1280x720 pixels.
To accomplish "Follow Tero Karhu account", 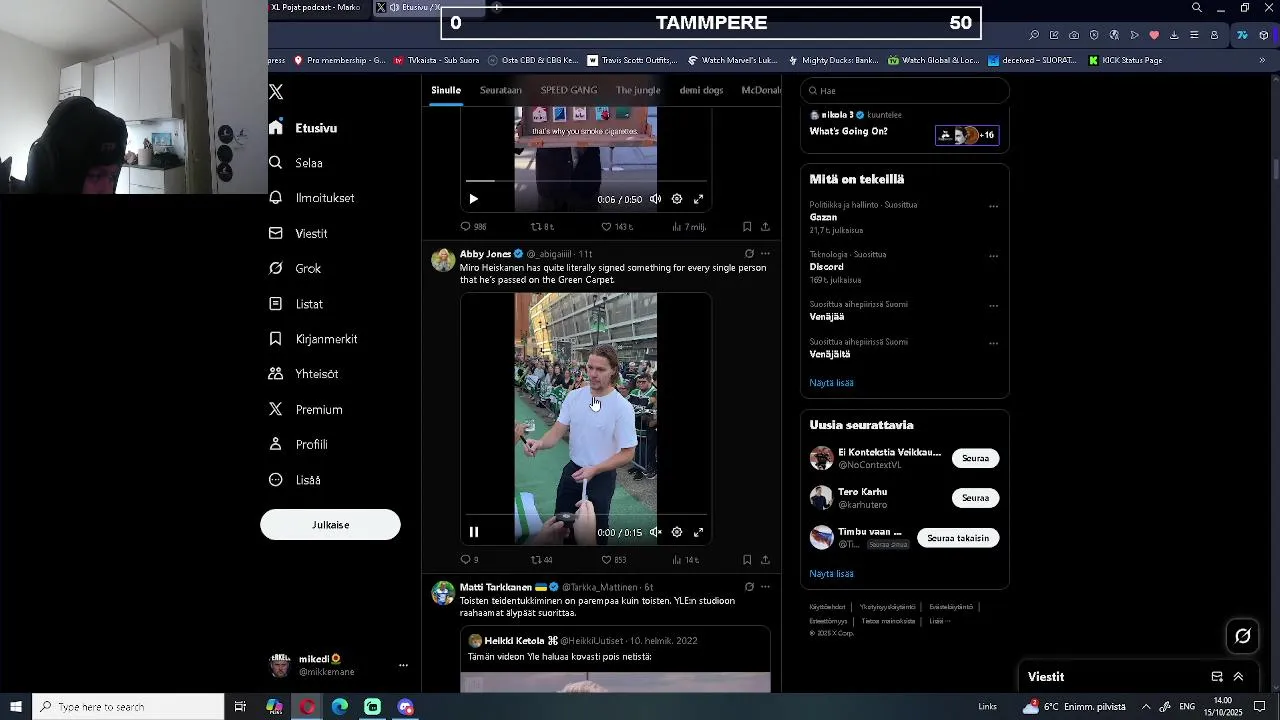I will click(975, 498).
